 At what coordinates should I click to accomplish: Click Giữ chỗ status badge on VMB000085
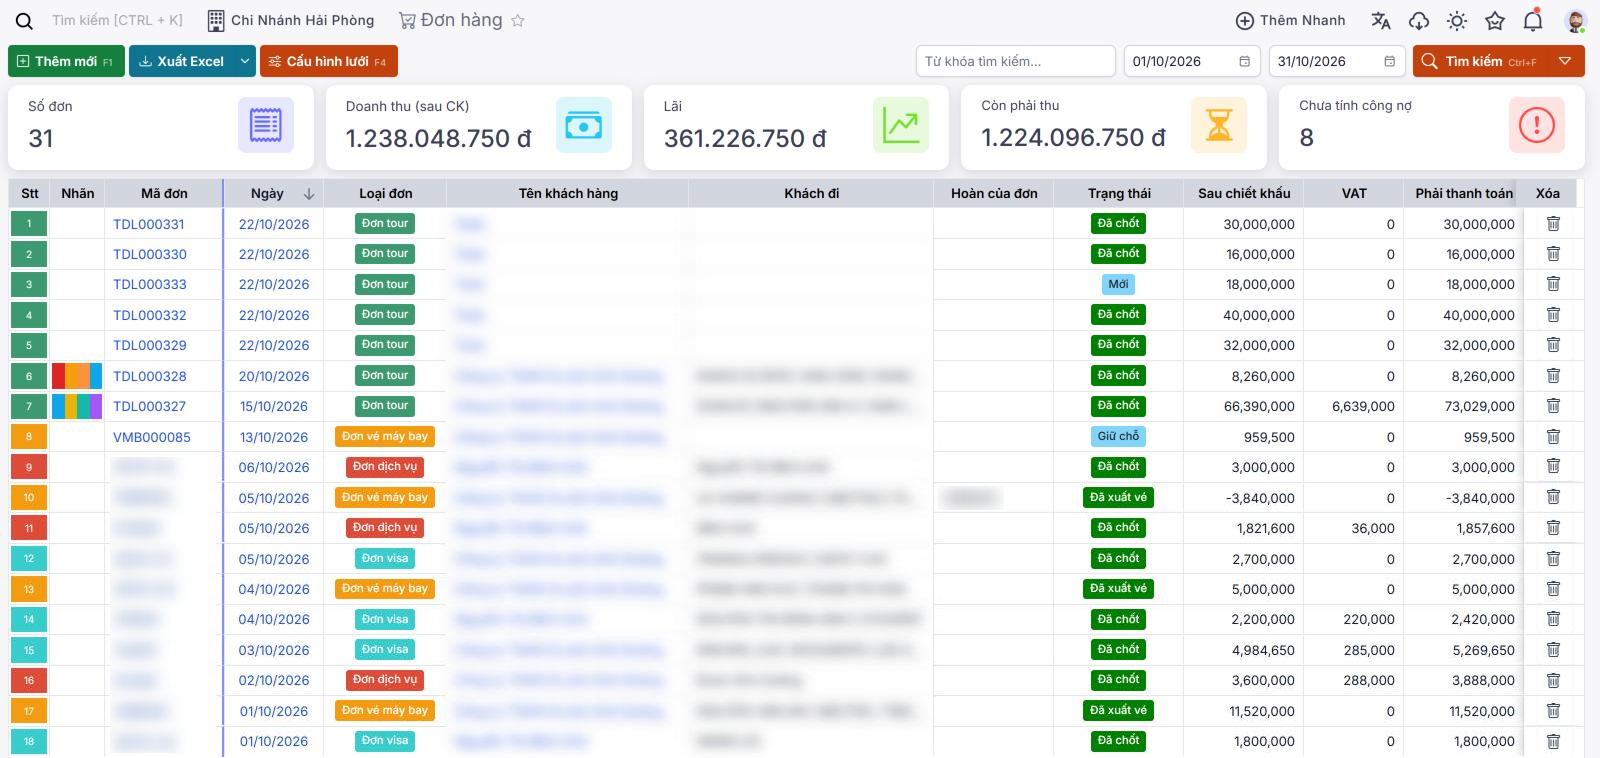click(1118, 436)
